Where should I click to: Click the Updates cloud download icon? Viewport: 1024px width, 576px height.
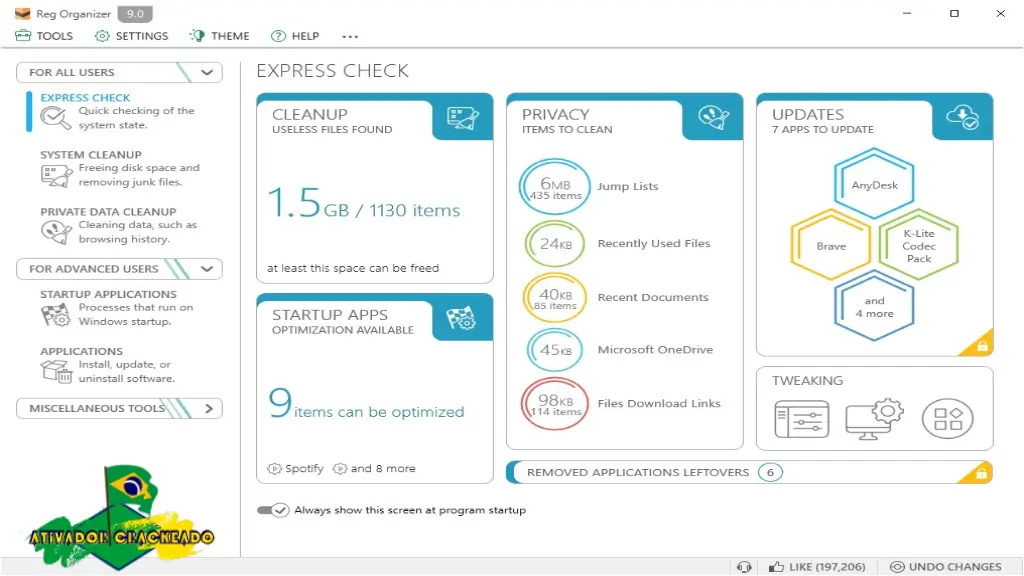point(963,118)
